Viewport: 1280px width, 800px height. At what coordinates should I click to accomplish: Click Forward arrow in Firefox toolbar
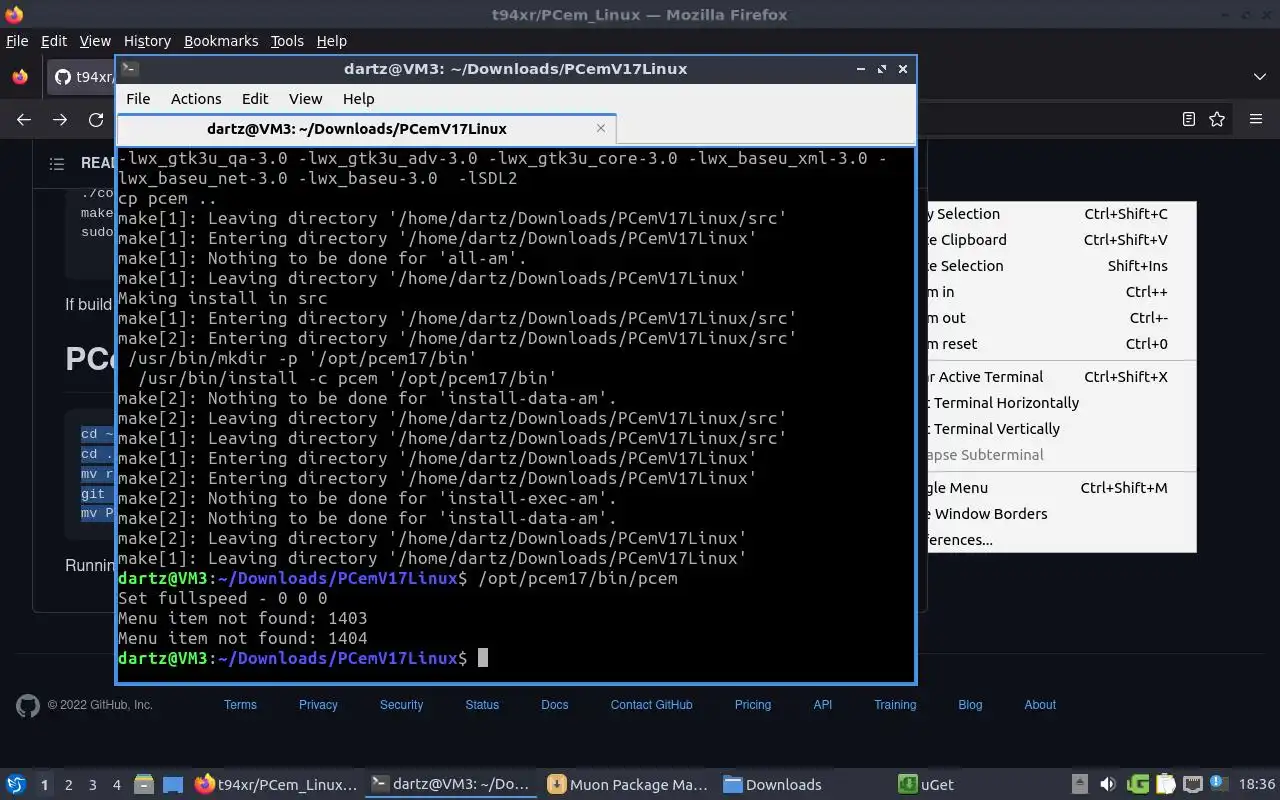(60, 119)
